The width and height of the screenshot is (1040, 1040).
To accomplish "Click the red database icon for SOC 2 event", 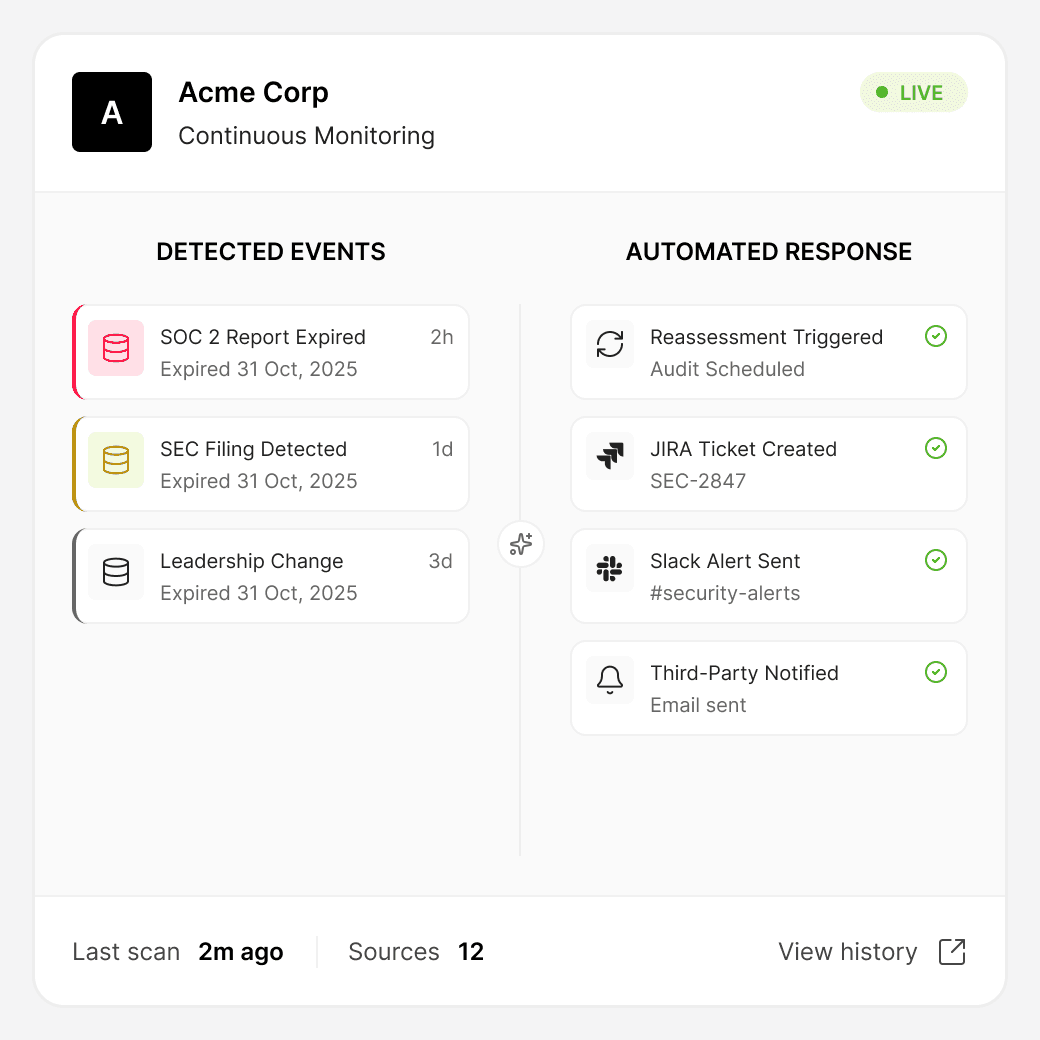I will point(116,348).
